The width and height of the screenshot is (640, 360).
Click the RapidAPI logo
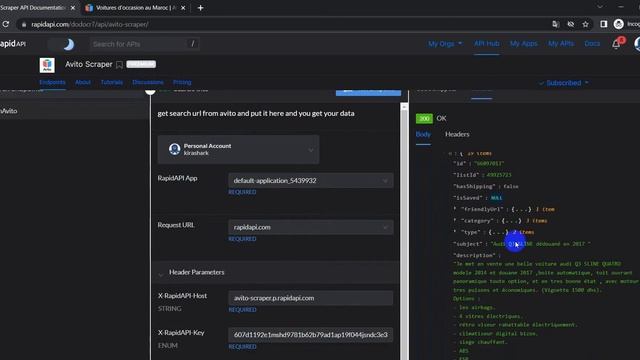coord(13,44)
